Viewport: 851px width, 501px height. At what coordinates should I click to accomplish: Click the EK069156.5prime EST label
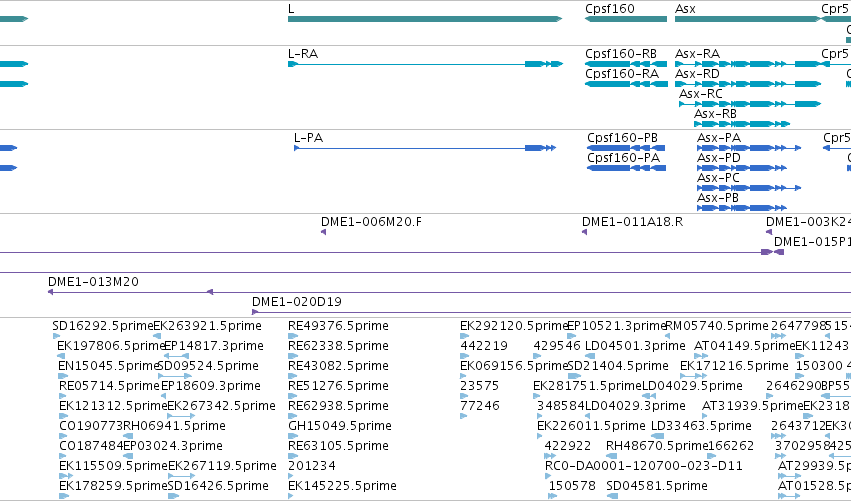[x=513, y=366]
